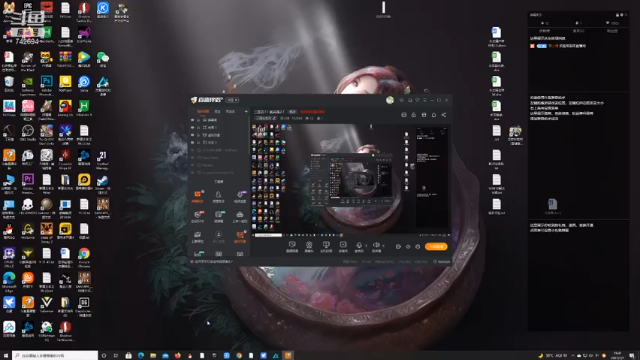This screenshot has width=640, height=360.
Task: Click the microphone icon in bottom toolbar
Action: 359,245
